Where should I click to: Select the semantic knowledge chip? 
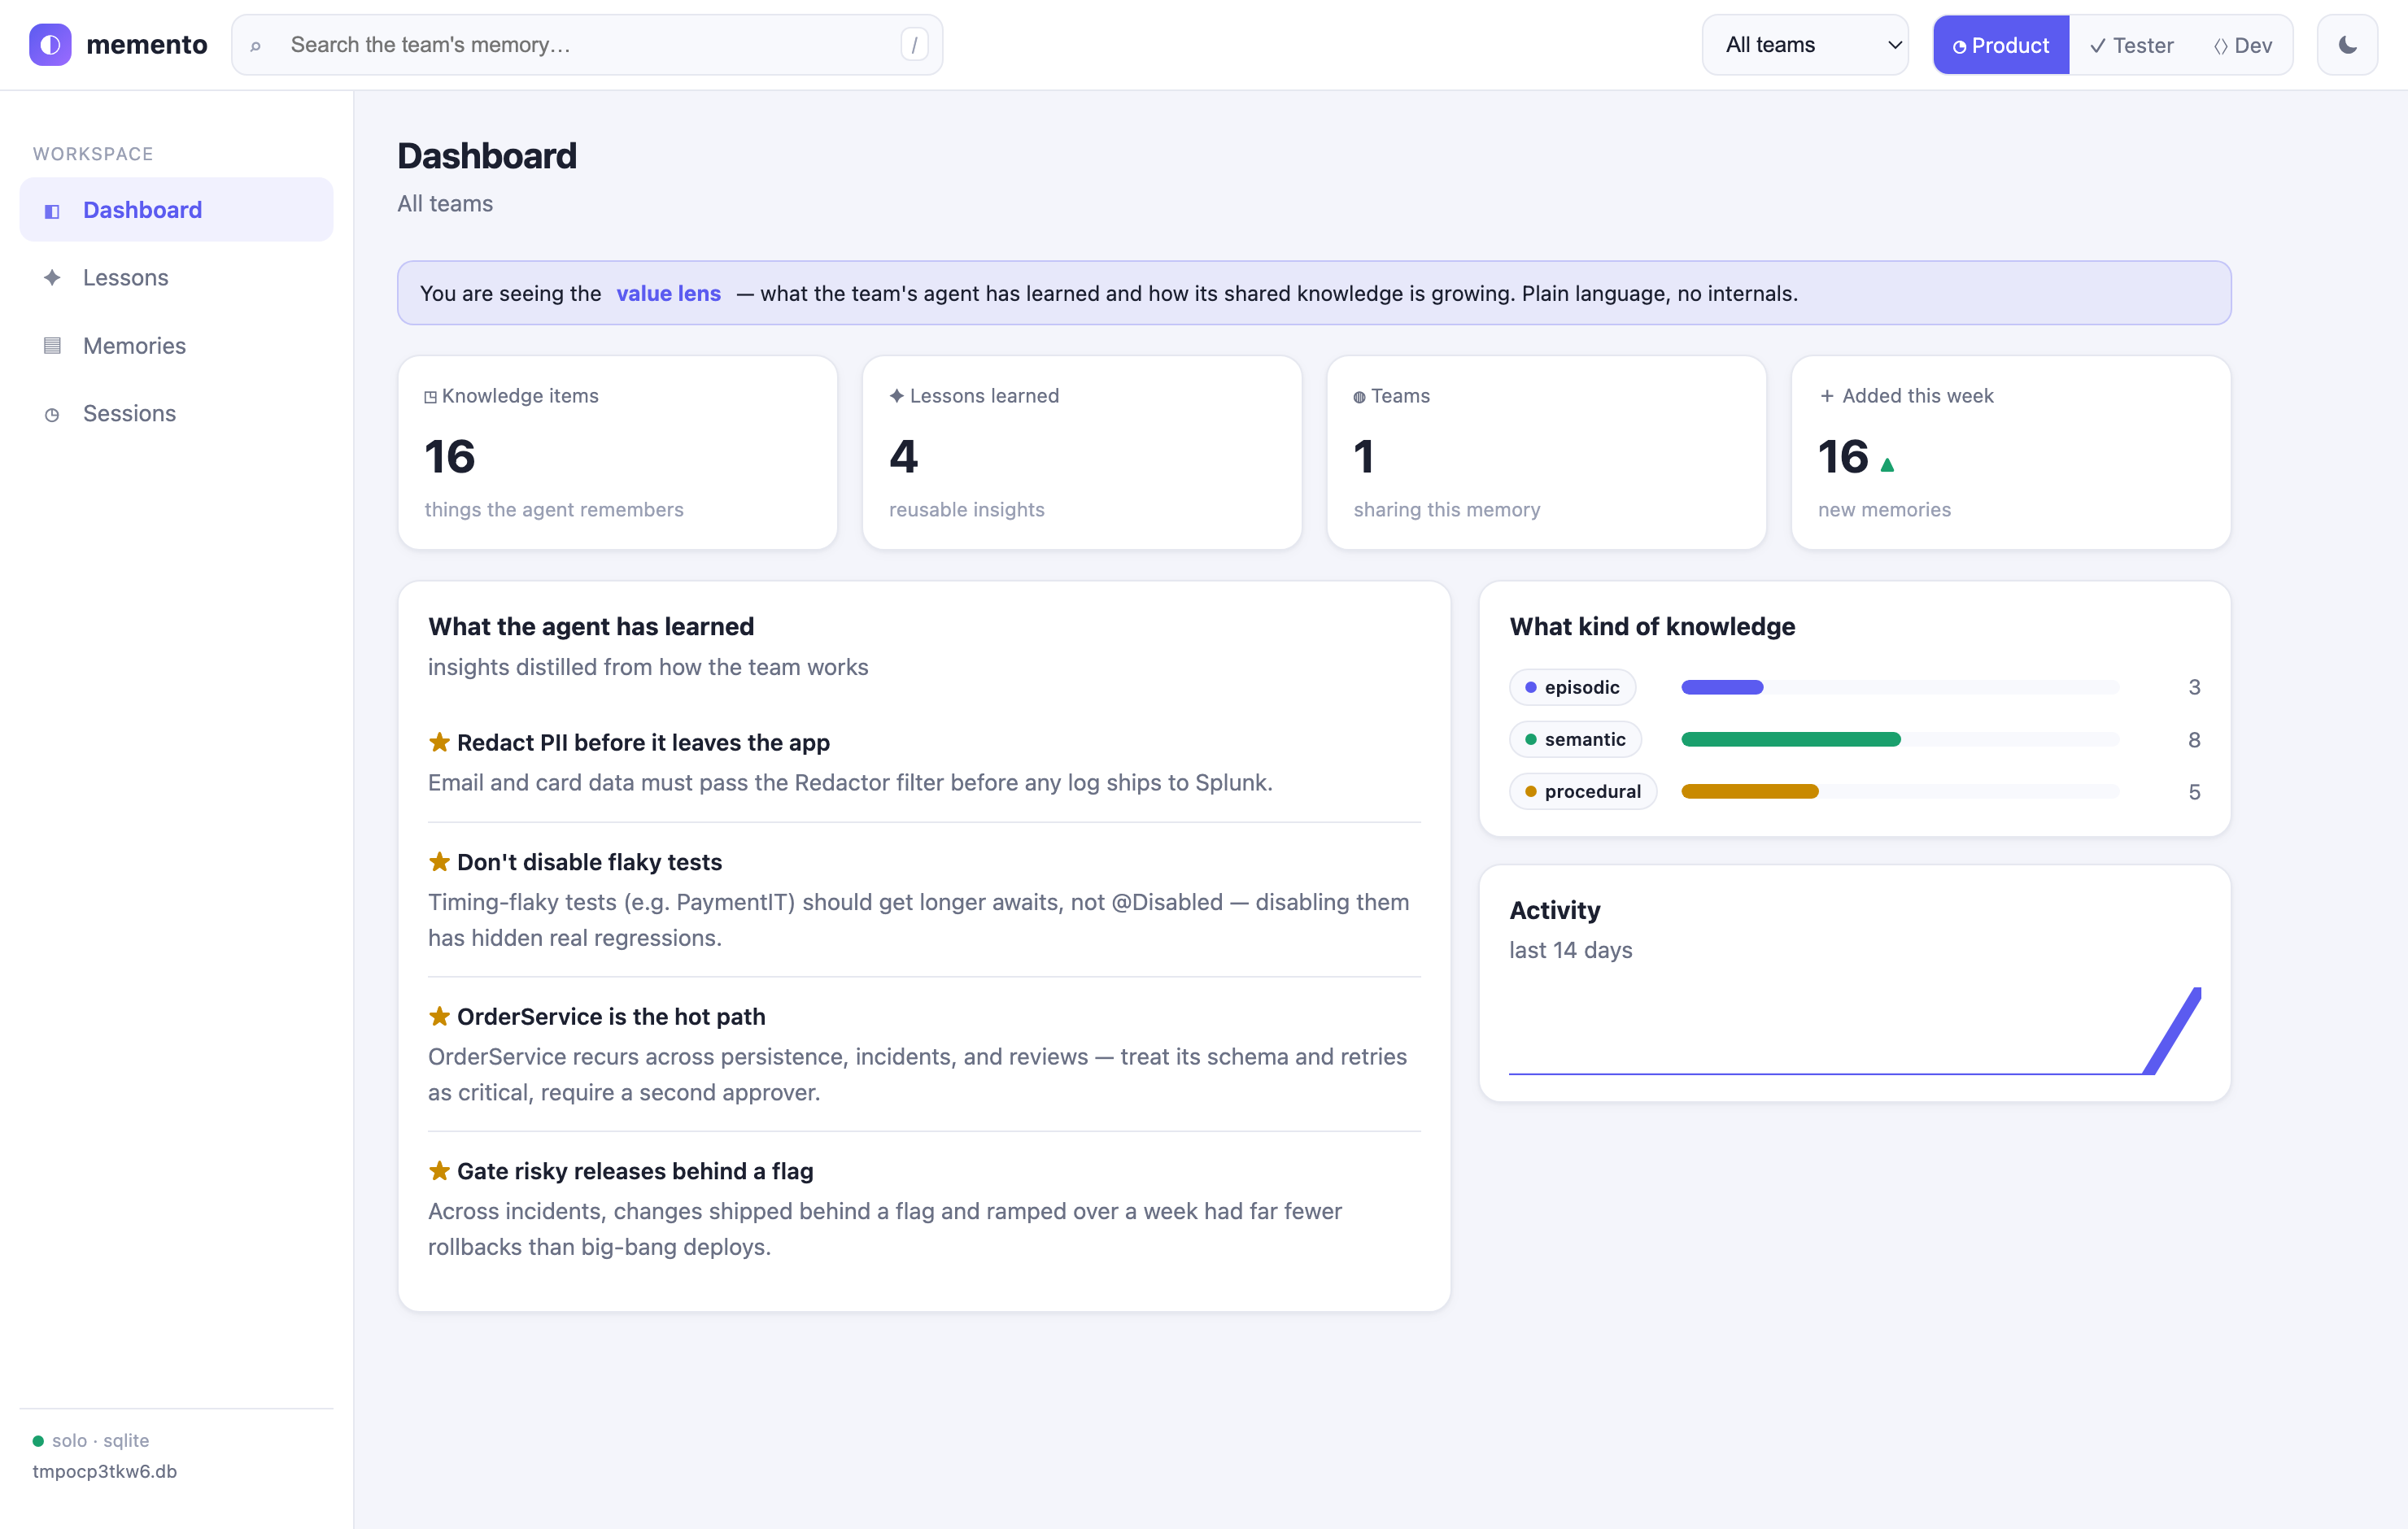pyautogui.click(x=1575, y=739)
